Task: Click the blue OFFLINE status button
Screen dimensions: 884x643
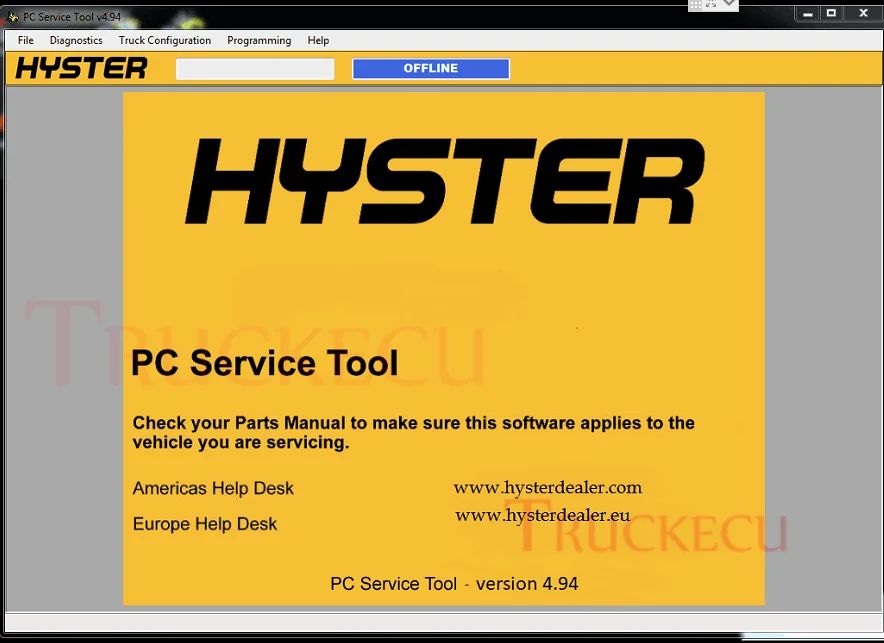Action: point(431,69)
